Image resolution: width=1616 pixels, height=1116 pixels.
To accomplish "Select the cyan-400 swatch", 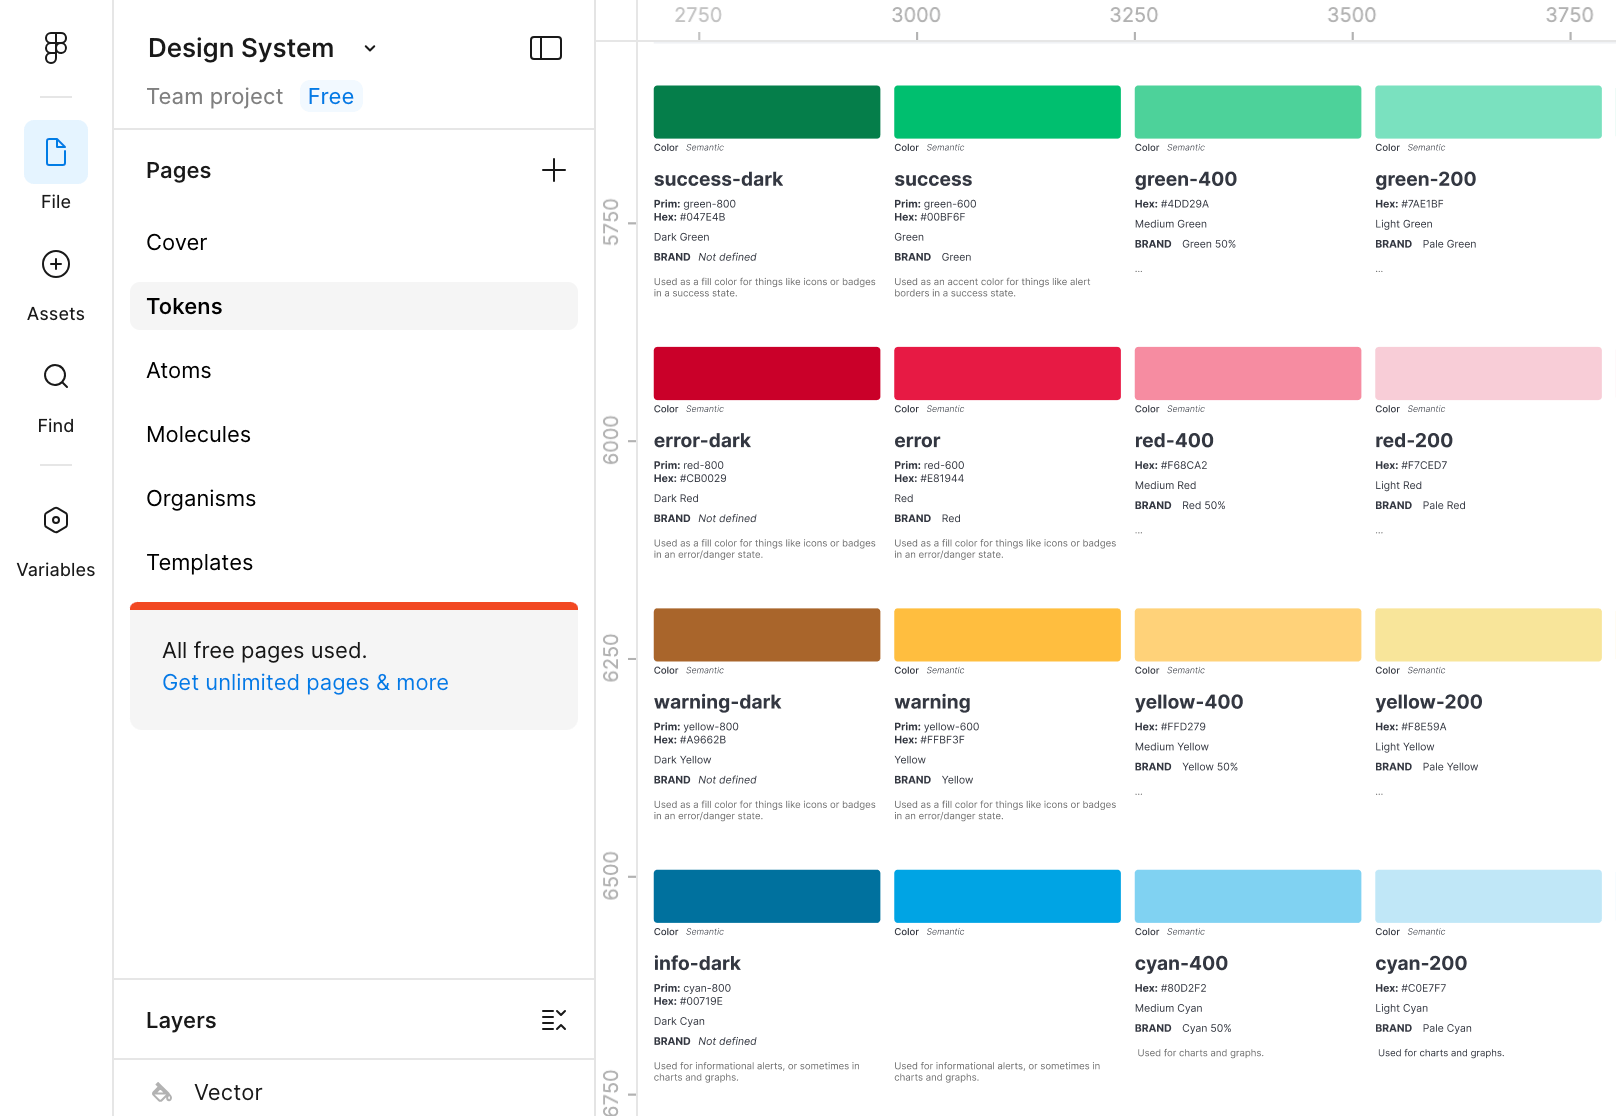I will coord(1248,896).
